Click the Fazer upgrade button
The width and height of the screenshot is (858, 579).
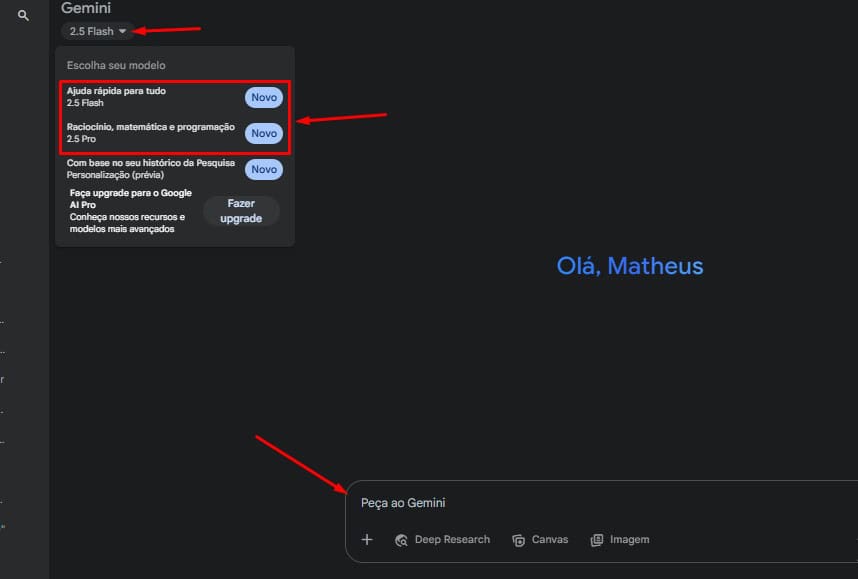point(241,211)
